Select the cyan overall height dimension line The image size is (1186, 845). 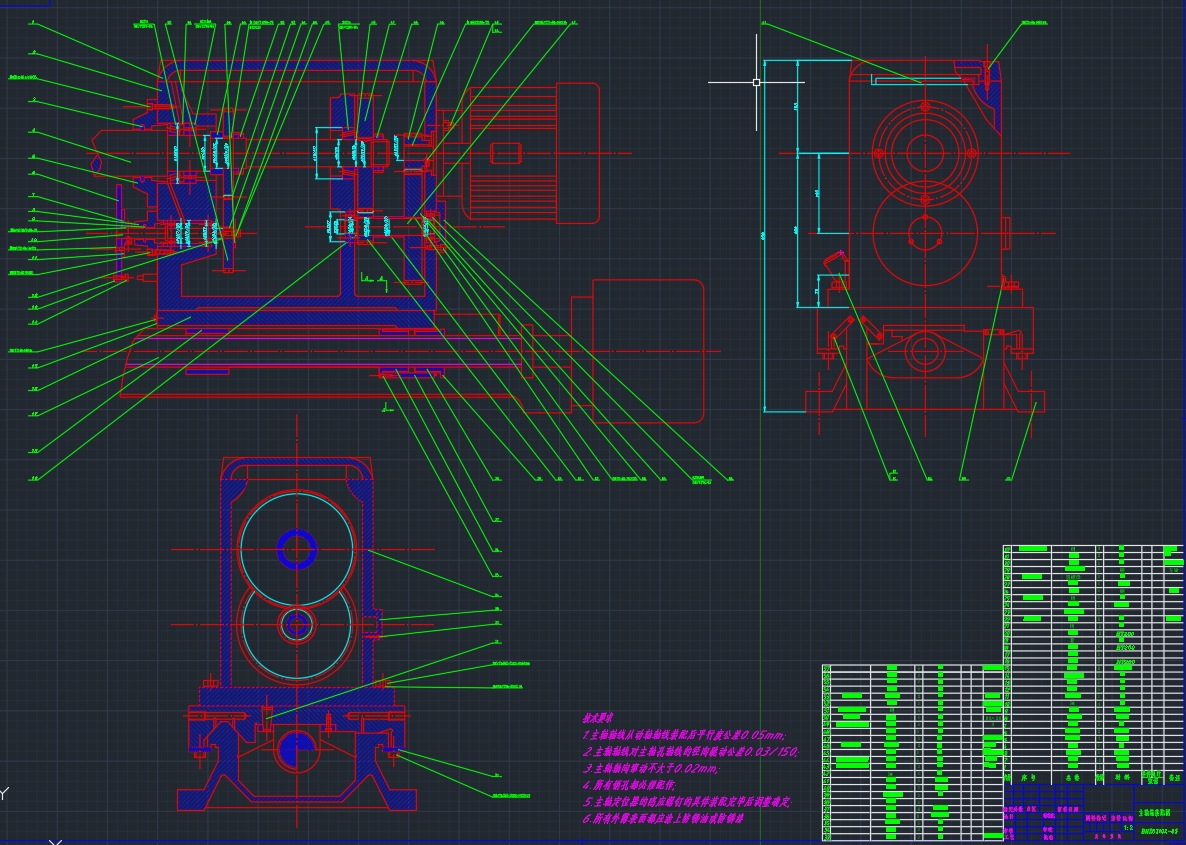(764, 236)
